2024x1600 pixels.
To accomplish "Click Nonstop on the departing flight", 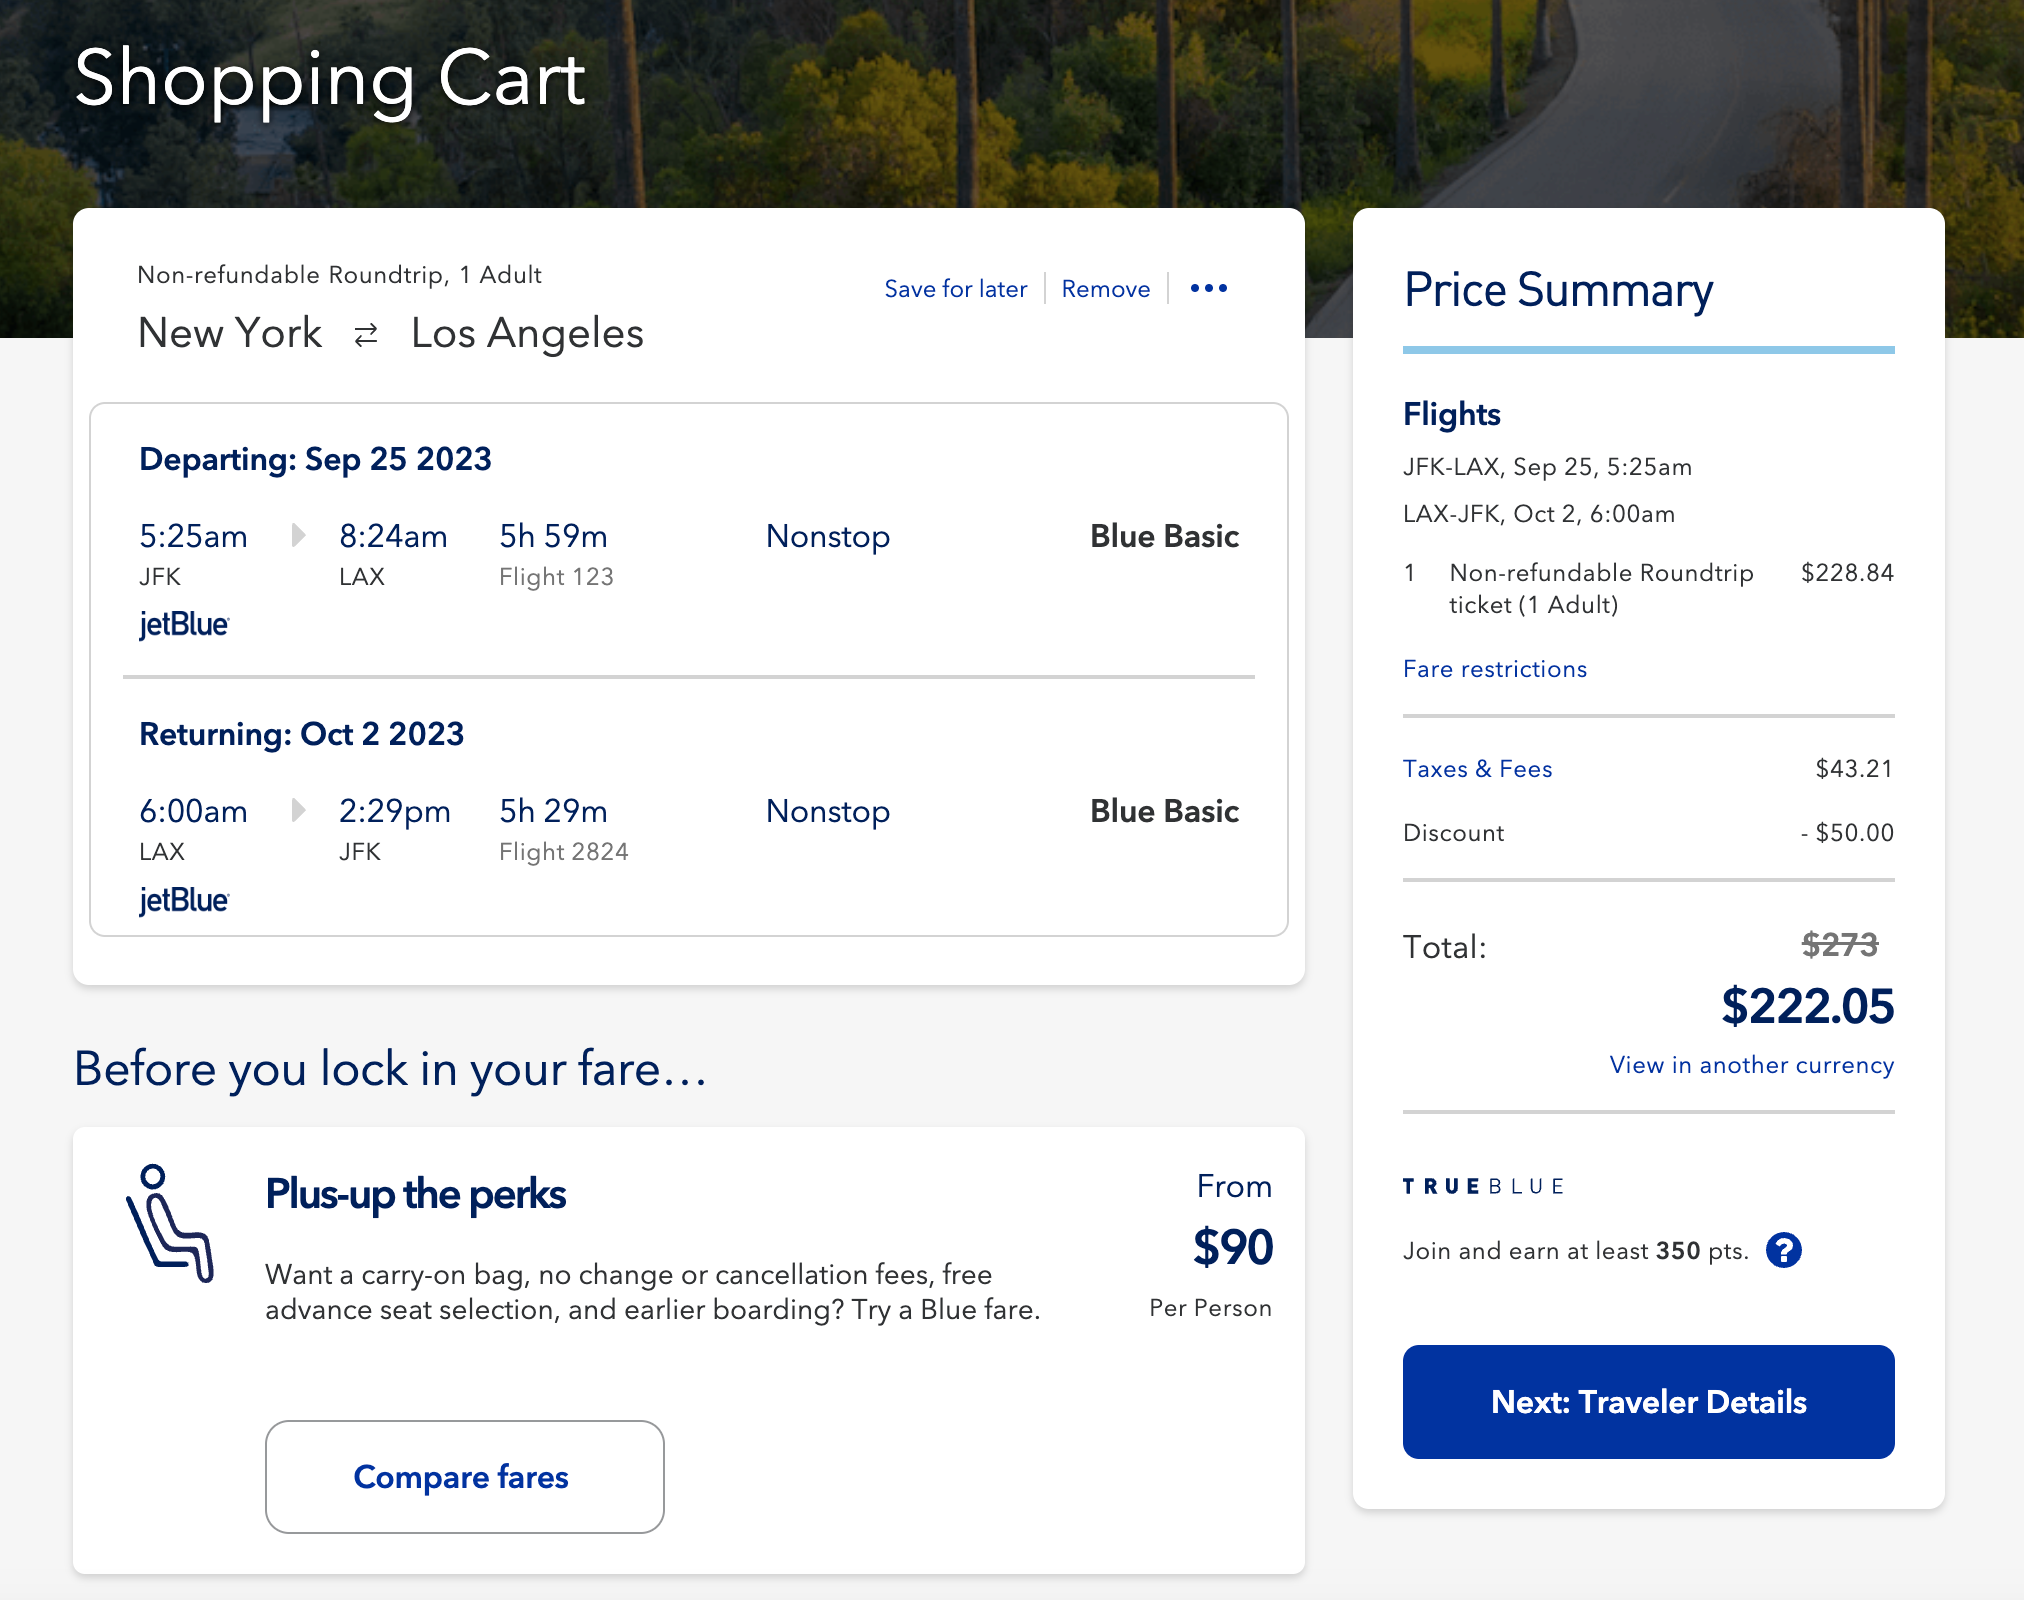I will [828, 536].
